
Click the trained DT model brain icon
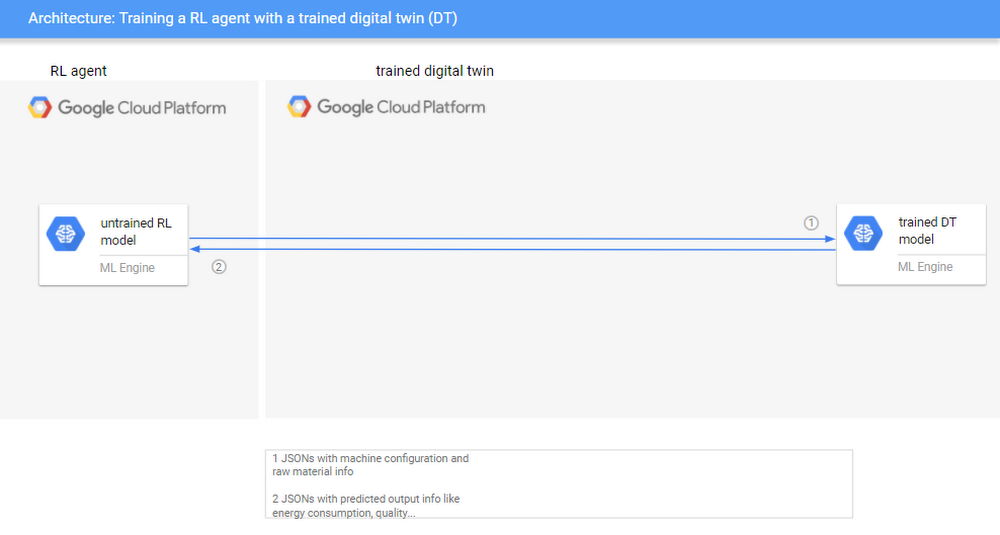tap(863, 232)
